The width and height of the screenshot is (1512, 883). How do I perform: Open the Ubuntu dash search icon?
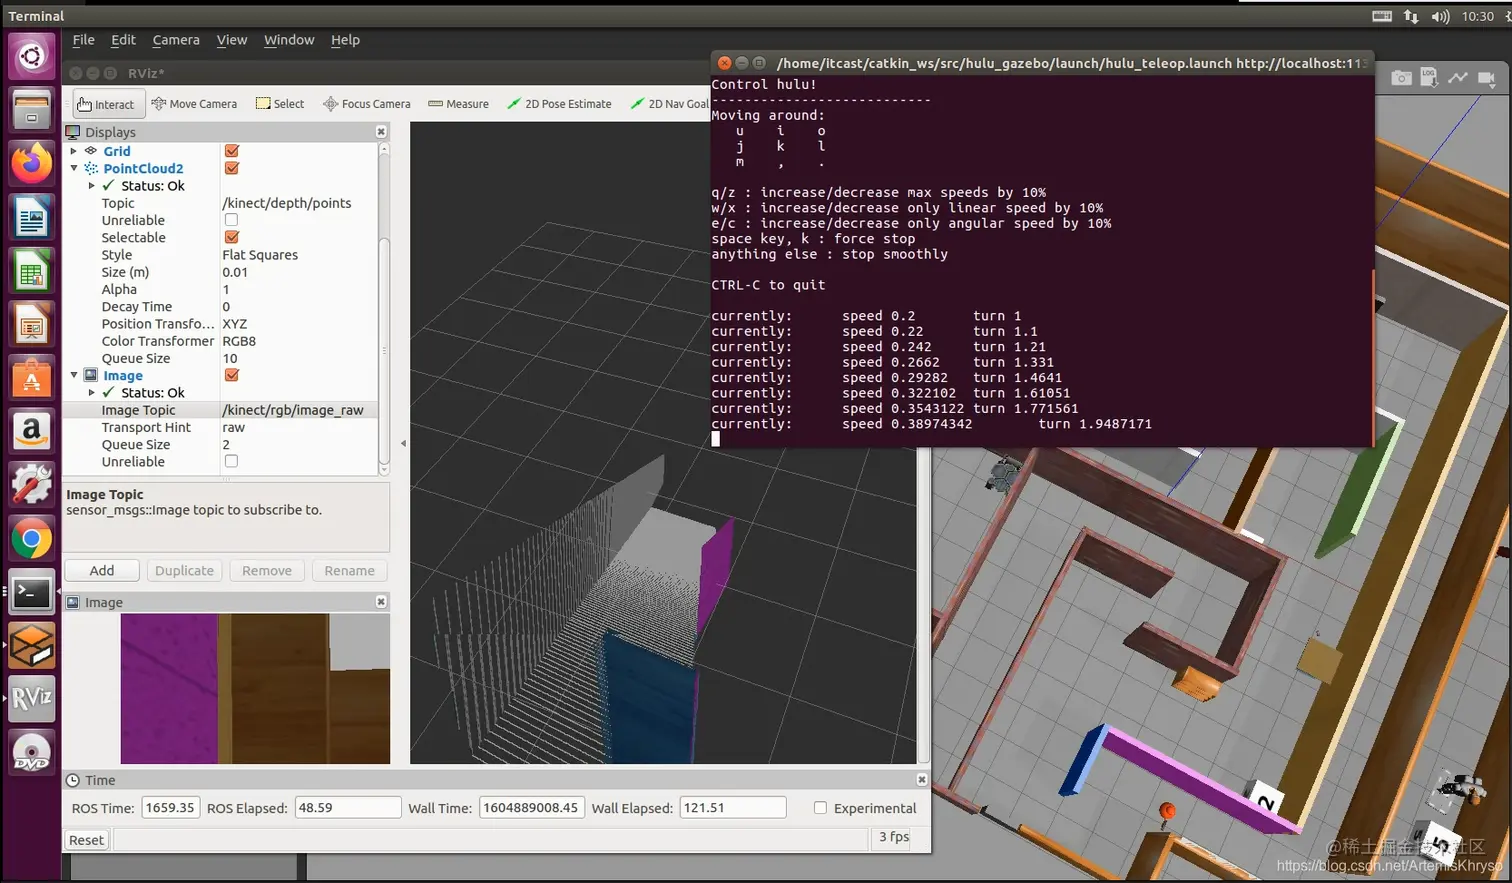click(x=31, y=56)
